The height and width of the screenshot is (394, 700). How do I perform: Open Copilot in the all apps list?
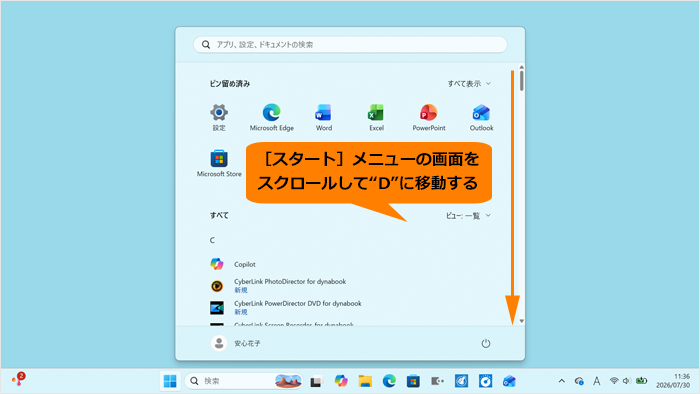350,264
